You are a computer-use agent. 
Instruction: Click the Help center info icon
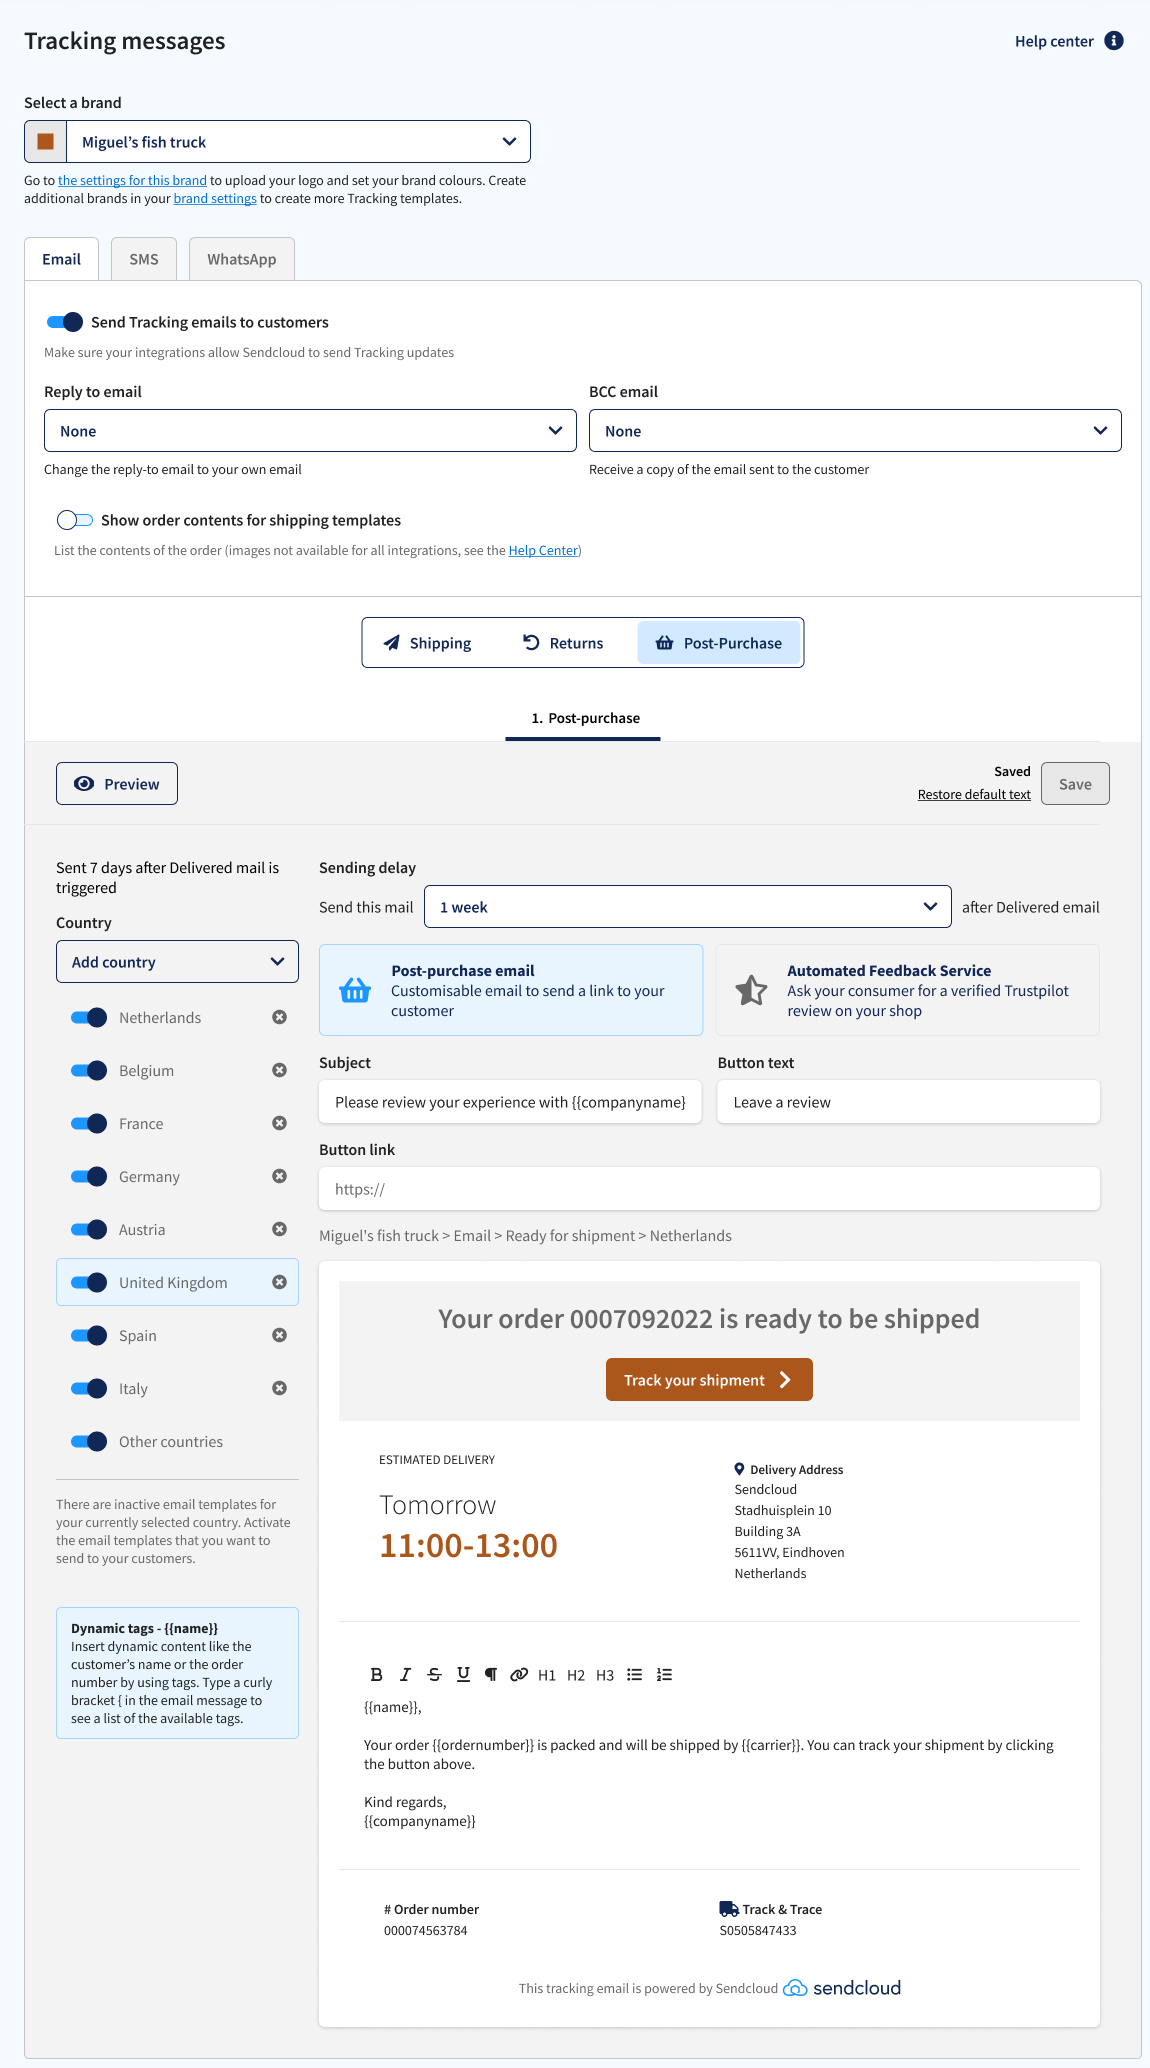pos(1114,41)
